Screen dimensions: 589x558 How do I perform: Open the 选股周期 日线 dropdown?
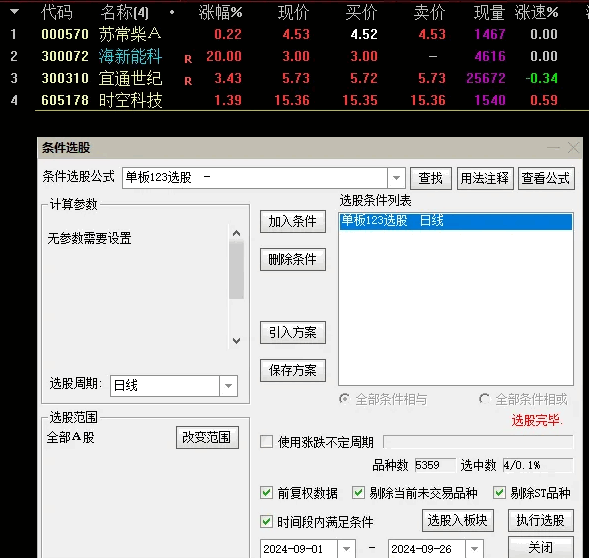(x=228, y=386)
